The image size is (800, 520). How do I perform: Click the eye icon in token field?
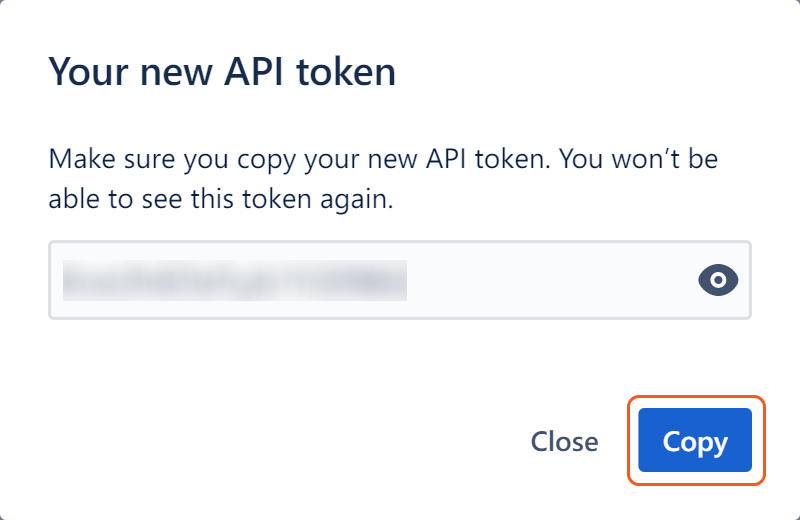(x=717, y=280)
